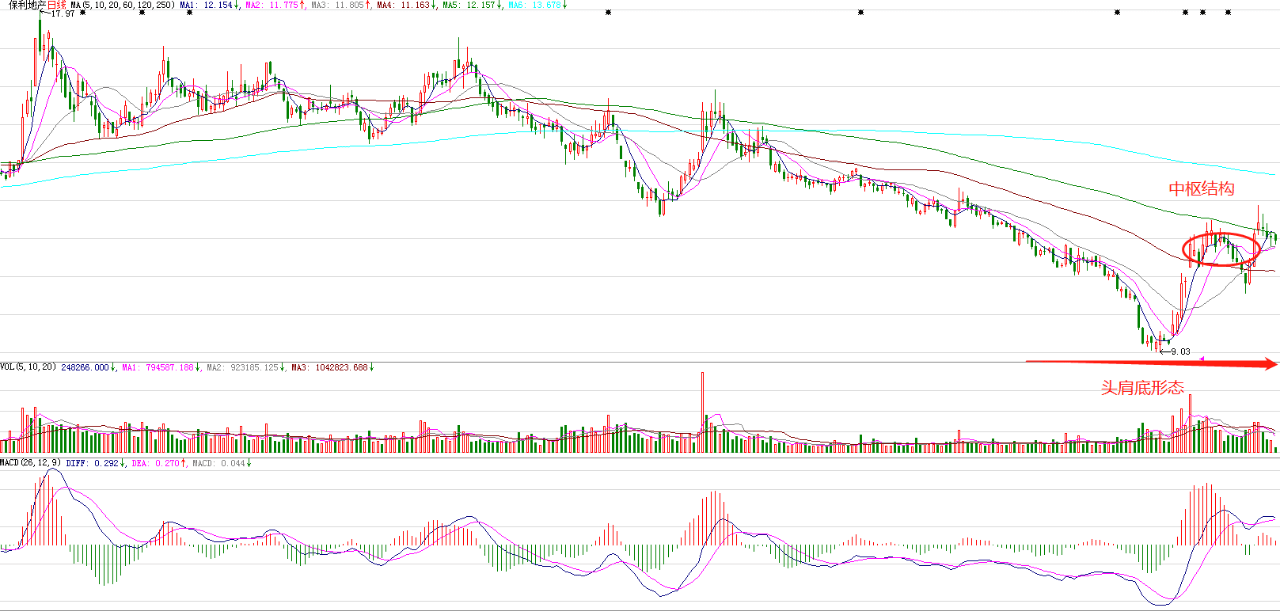The image size is (1280, 611).
Task: Click the 17.97 high price marker
Action: (62, 14)
